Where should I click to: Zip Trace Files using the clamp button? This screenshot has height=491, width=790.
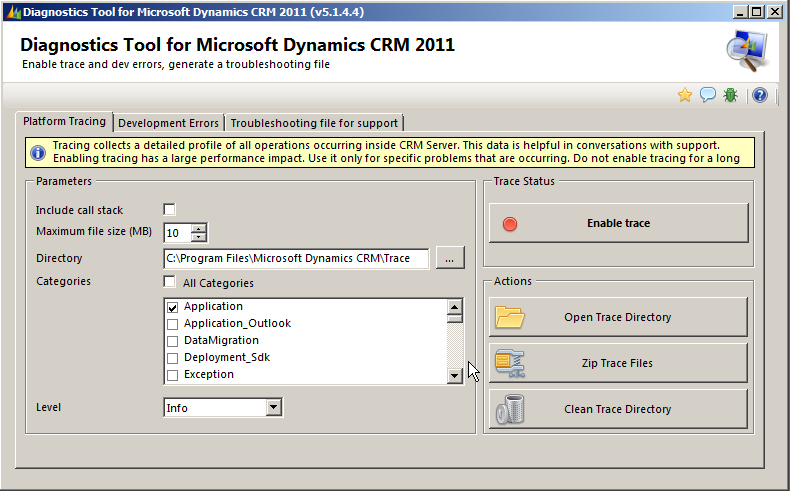click(618, 363)
